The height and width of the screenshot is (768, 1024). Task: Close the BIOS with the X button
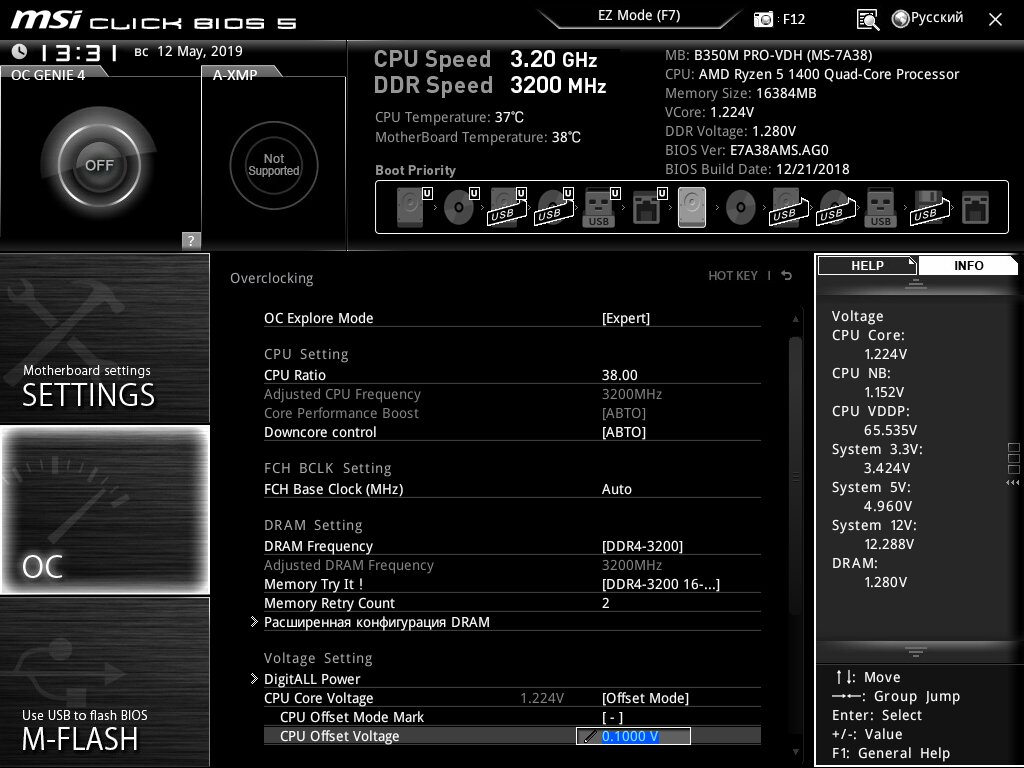(995, 20)
